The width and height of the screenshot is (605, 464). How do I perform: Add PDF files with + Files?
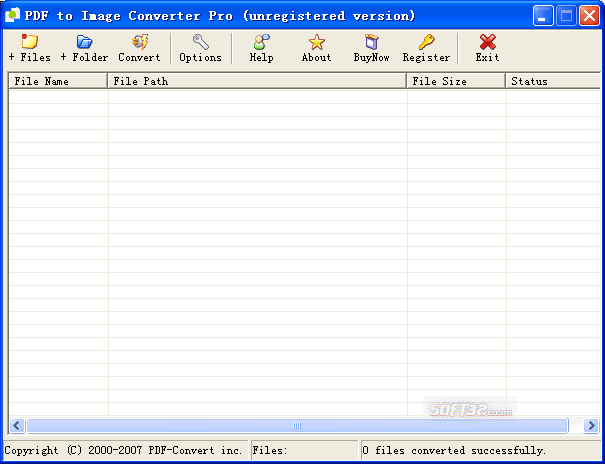tap(29, 48)
